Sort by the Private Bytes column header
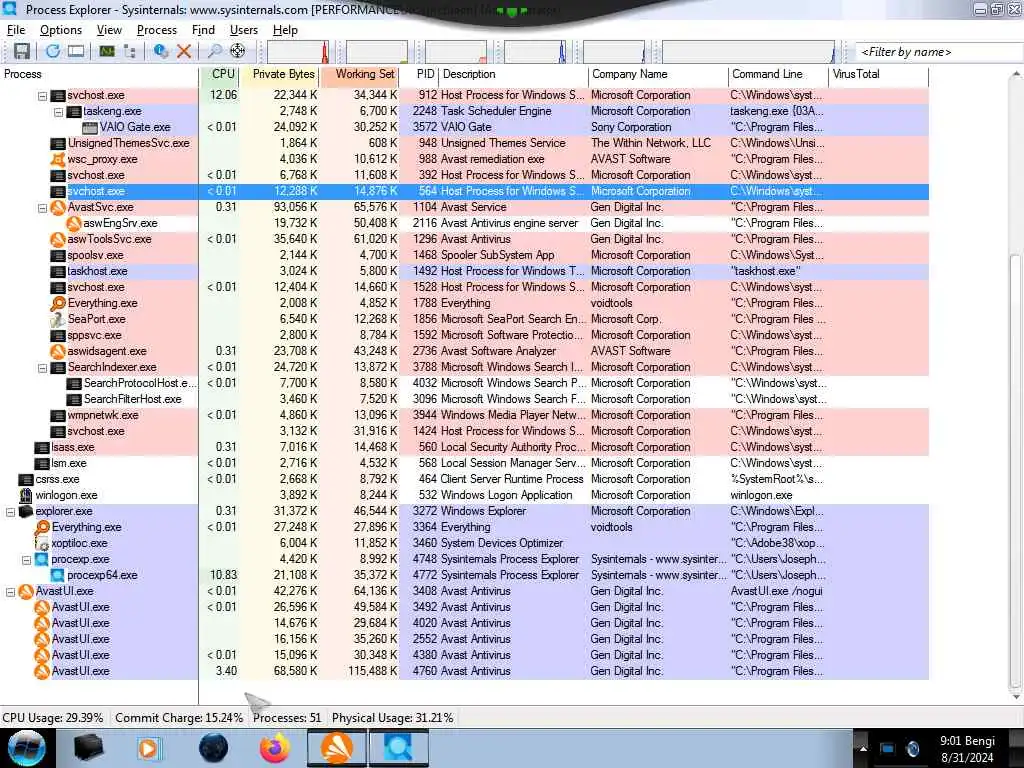1024x768 pixels. [x=280, y=74]
